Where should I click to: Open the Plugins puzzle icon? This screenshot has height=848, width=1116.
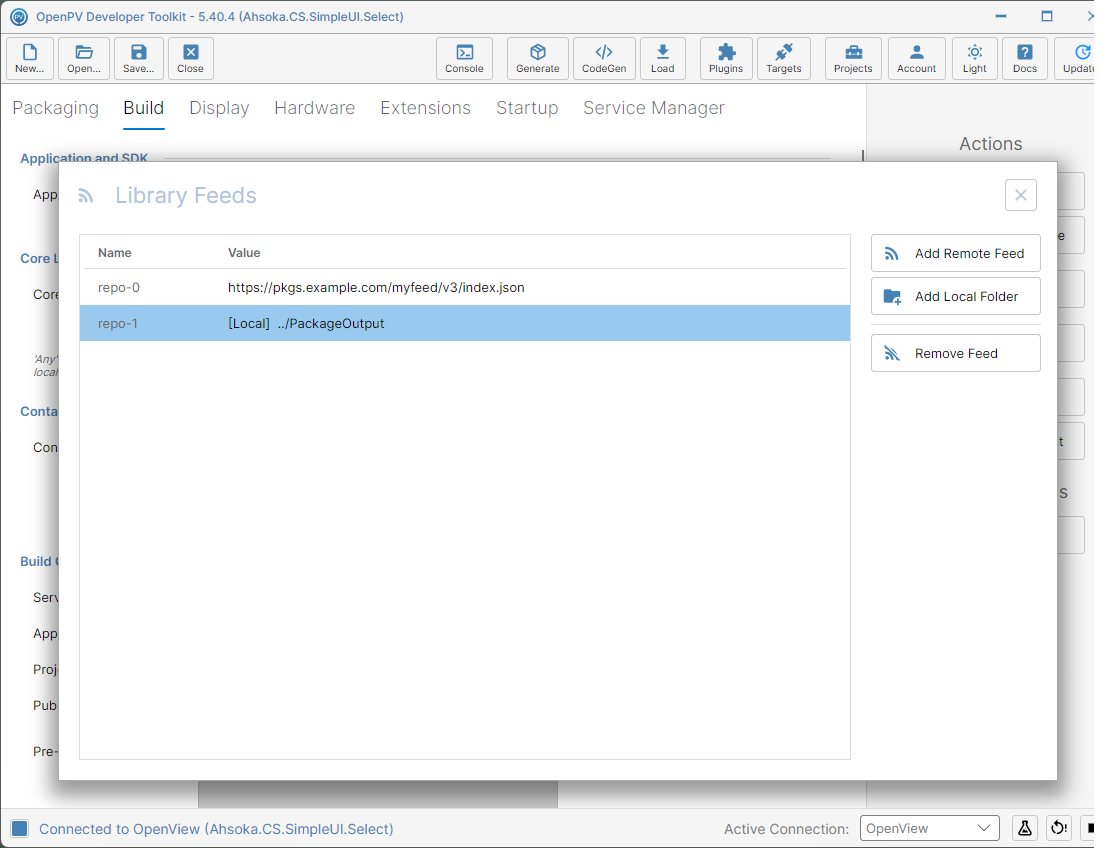point(726,58)
